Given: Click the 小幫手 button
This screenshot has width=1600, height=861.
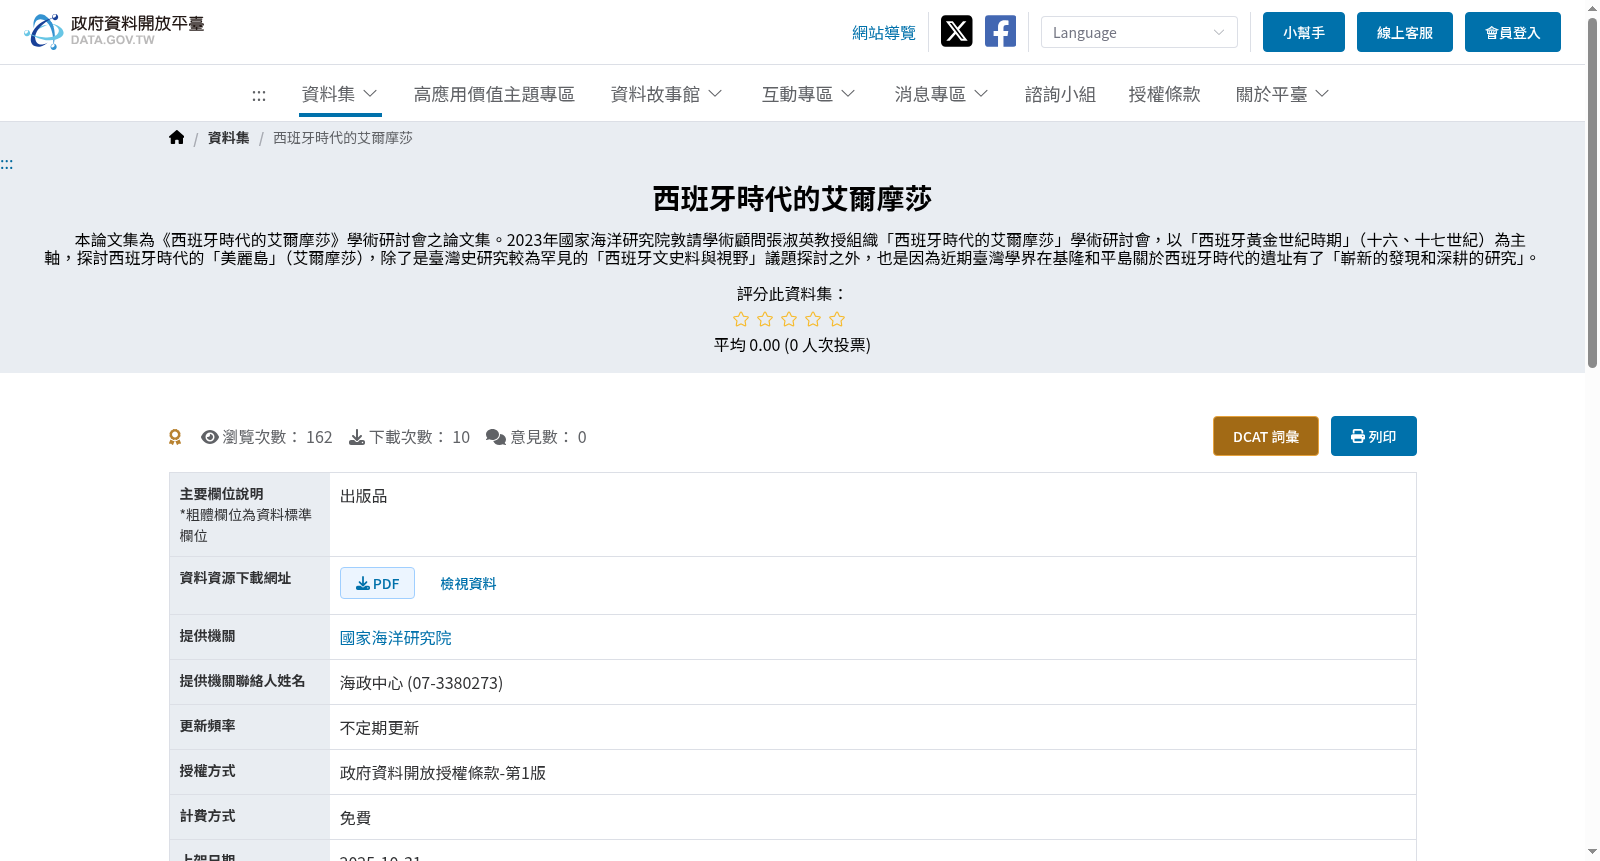Looking at the screenshot, I should (1304, 32).
